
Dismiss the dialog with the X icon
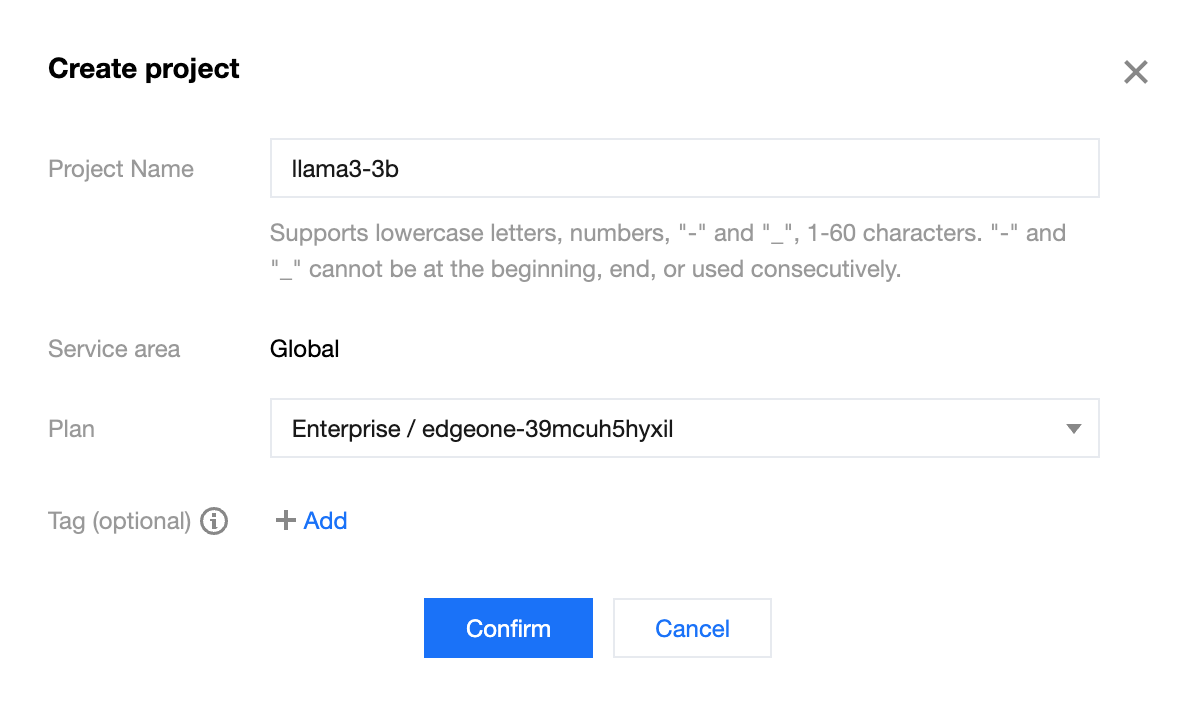point(1135,71)
